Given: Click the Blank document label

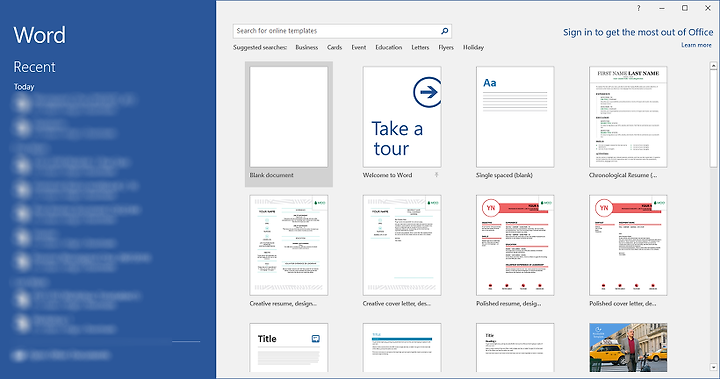Looking at the screenshot, I should (x=271, y=175).
